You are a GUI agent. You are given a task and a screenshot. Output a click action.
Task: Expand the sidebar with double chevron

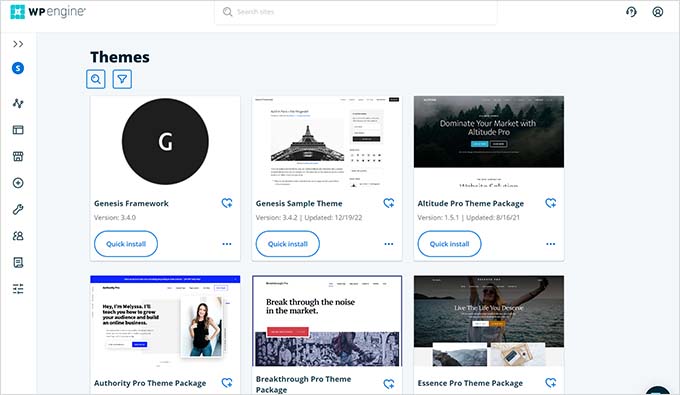18,44
